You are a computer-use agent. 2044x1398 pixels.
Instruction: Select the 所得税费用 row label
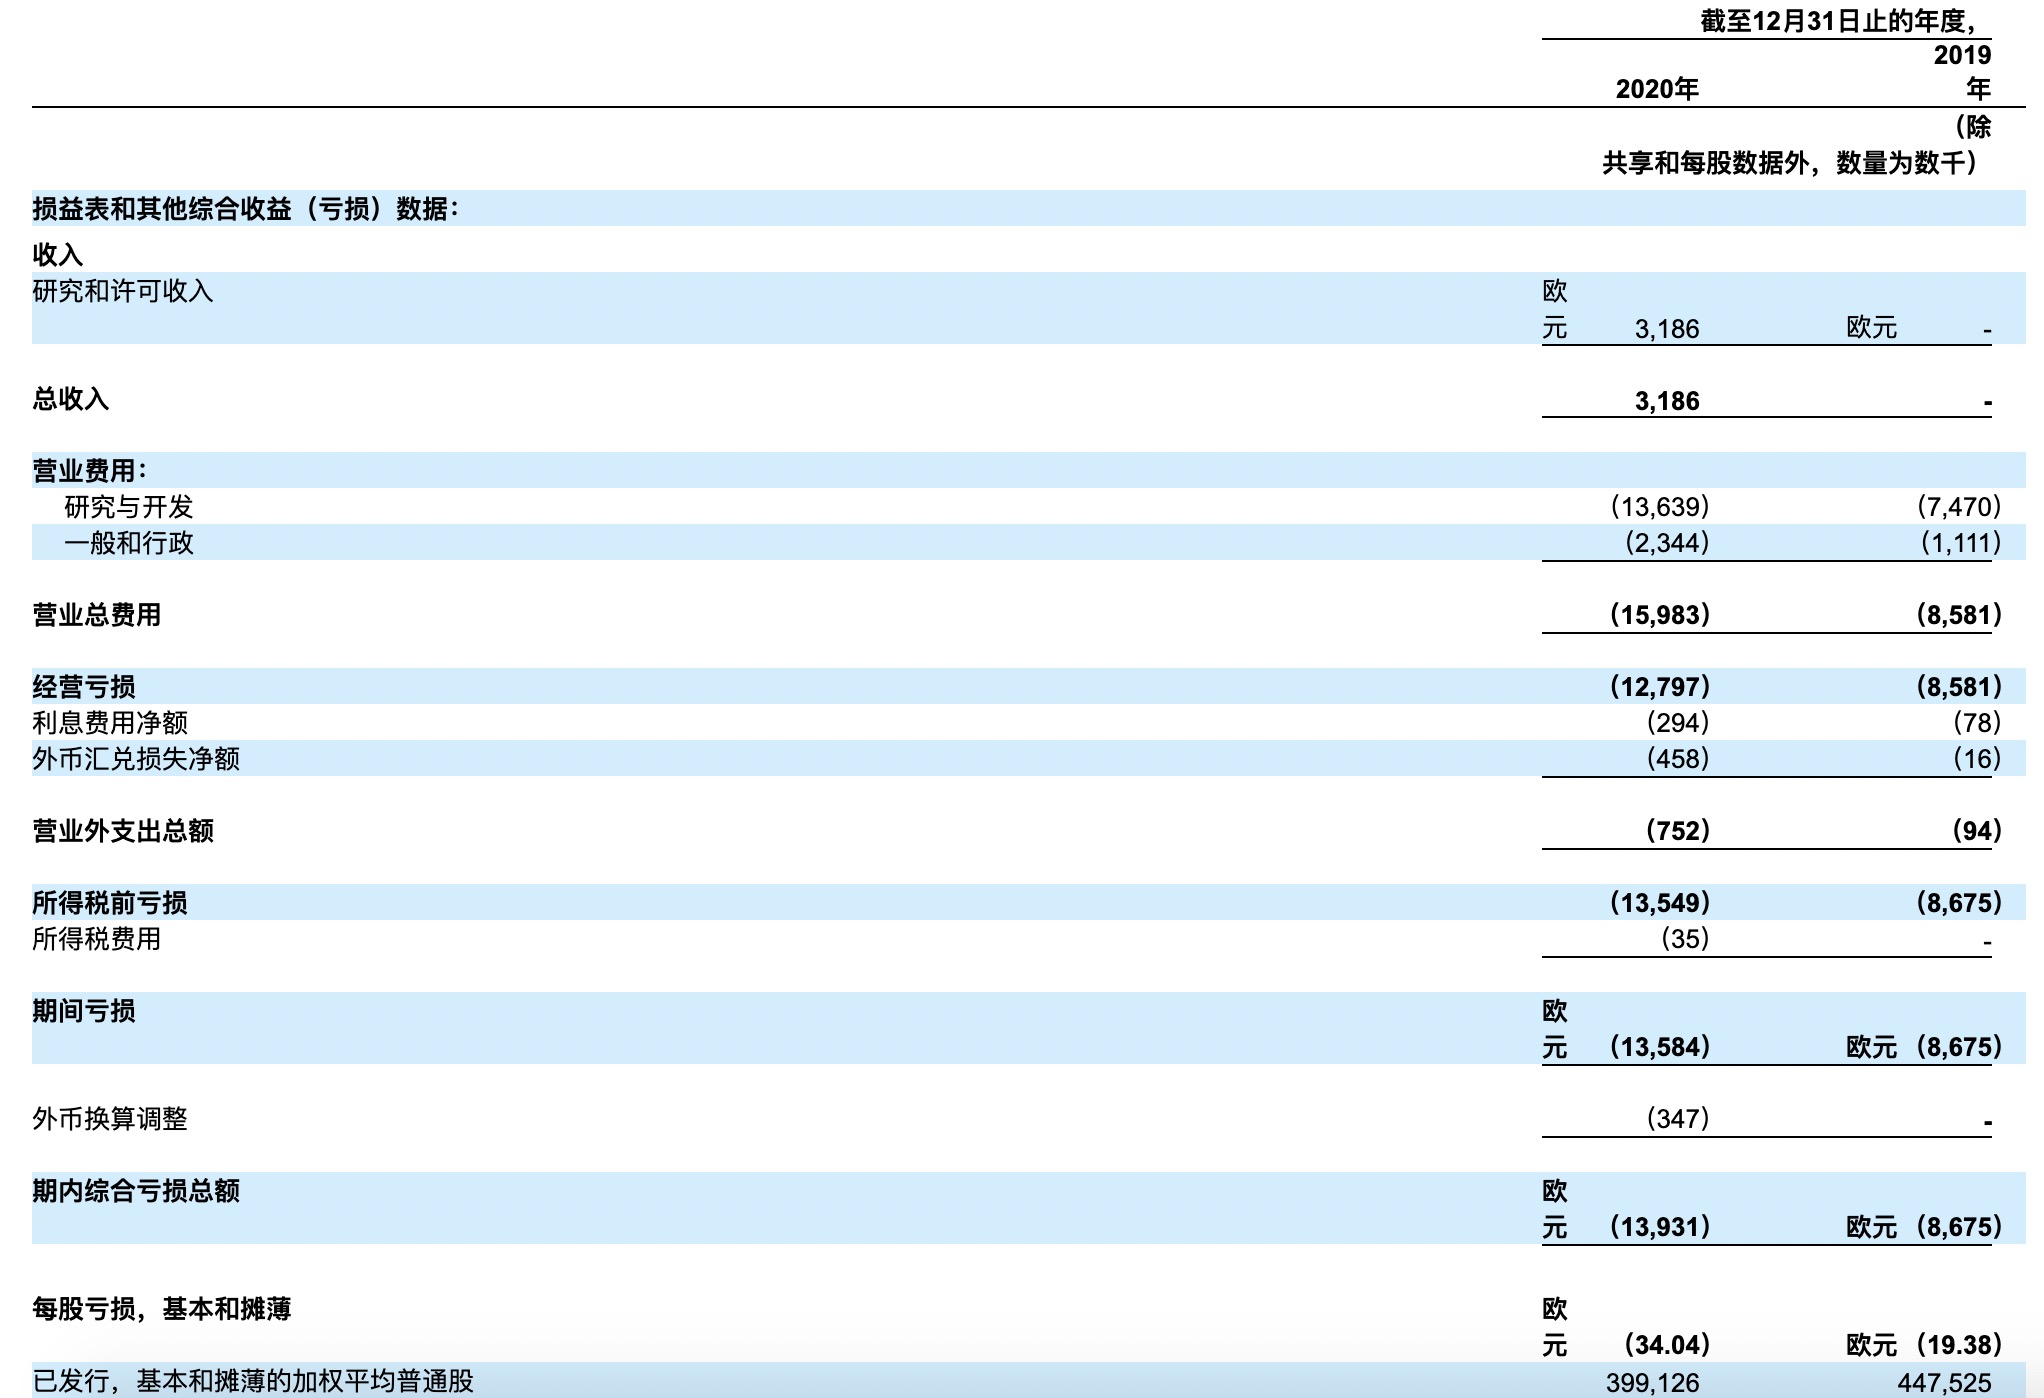[x=97, y=939]
